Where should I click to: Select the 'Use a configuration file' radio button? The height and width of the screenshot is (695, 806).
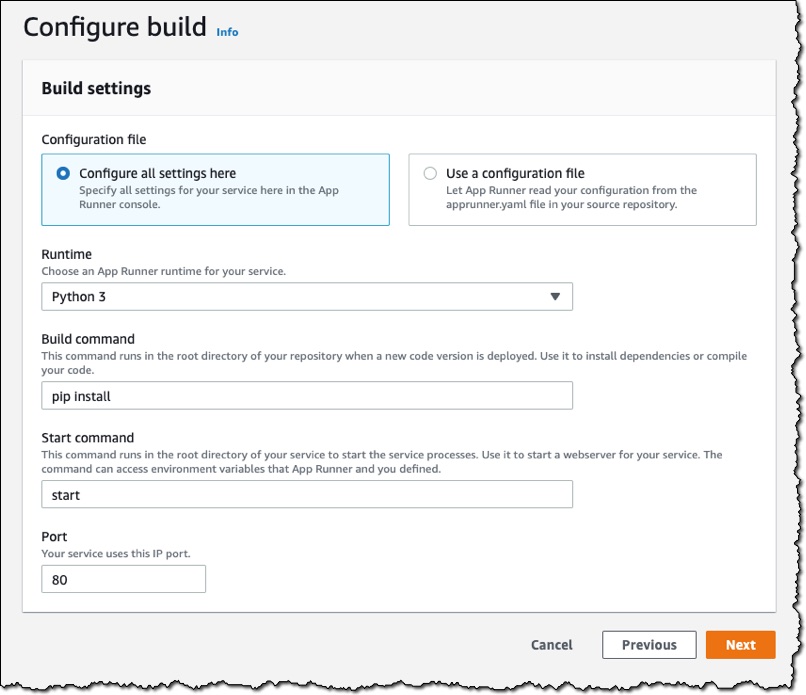pyautogui.click(x=430, y=173)
